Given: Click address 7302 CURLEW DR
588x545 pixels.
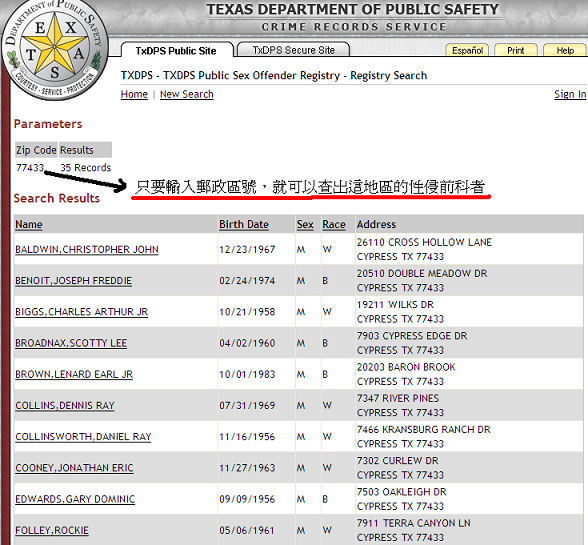Looking at the screenshot, I should [398, 460].
